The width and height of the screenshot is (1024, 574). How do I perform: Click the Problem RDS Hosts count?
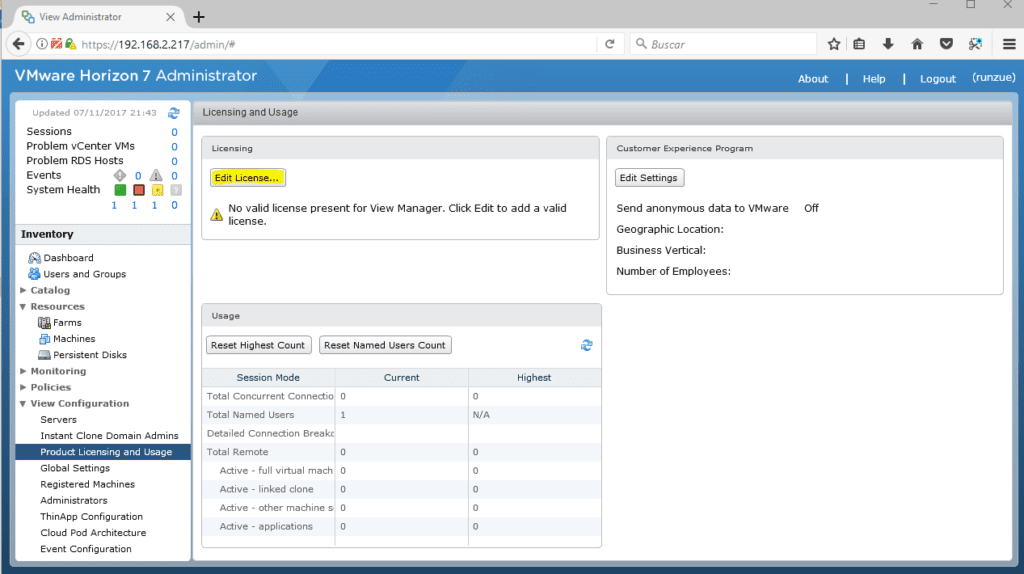pos(174,161)
